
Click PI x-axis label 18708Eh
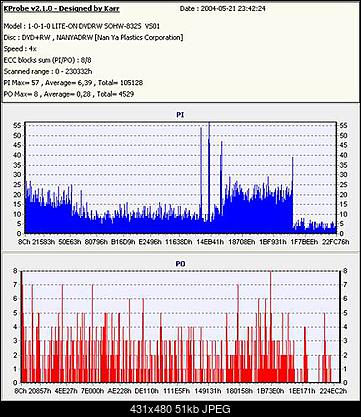tap(242, 242)
